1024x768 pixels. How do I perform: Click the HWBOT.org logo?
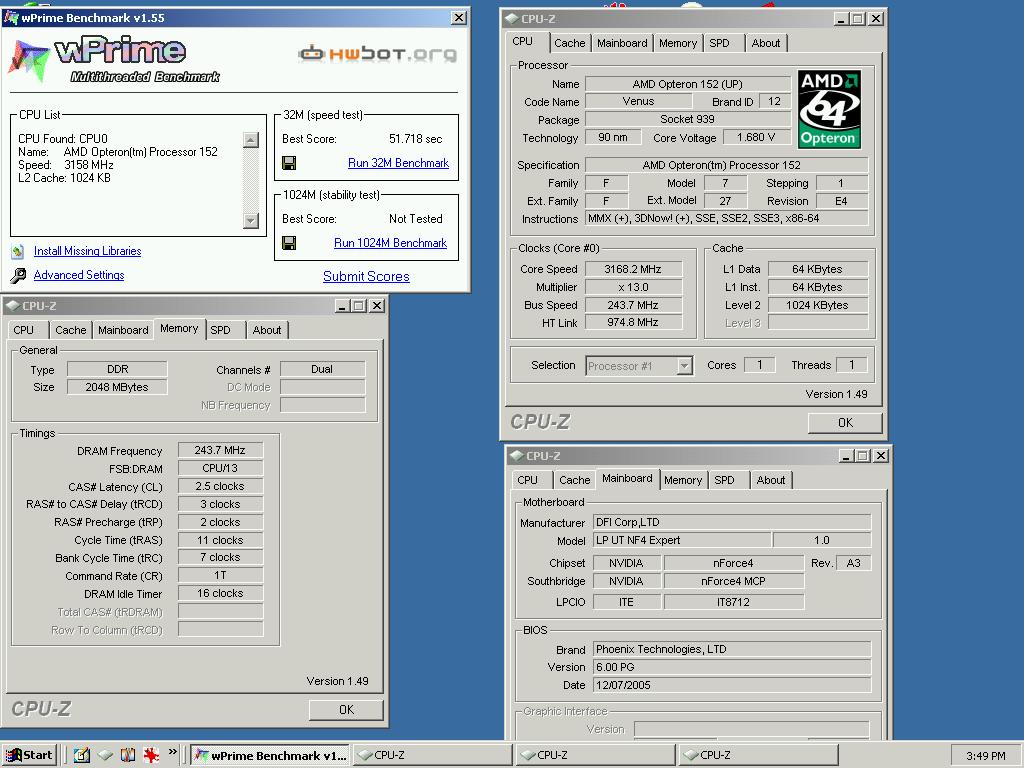pyautogui.click(x=377, y=53)
